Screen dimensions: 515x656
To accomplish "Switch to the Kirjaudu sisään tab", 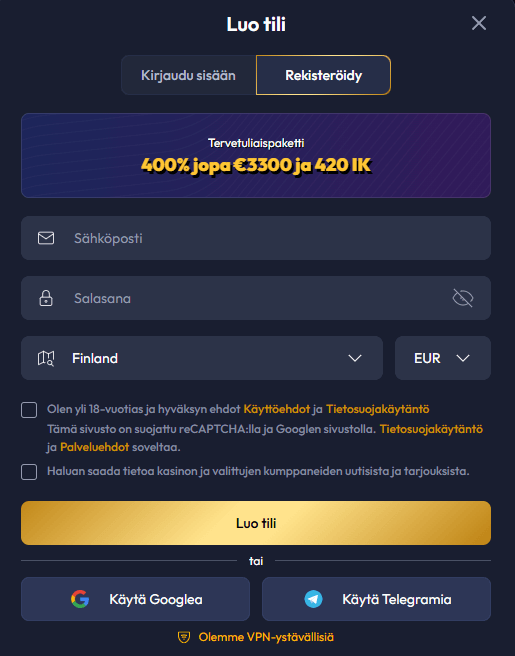I will [188, 75].
